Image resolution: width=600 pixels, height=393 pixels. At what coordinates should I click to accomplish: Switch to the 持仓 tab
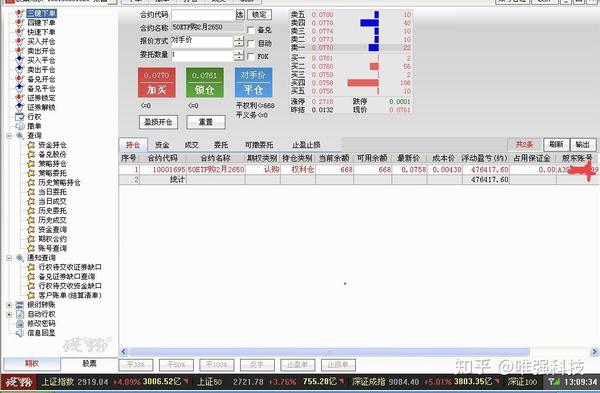[x=133, y=145]
